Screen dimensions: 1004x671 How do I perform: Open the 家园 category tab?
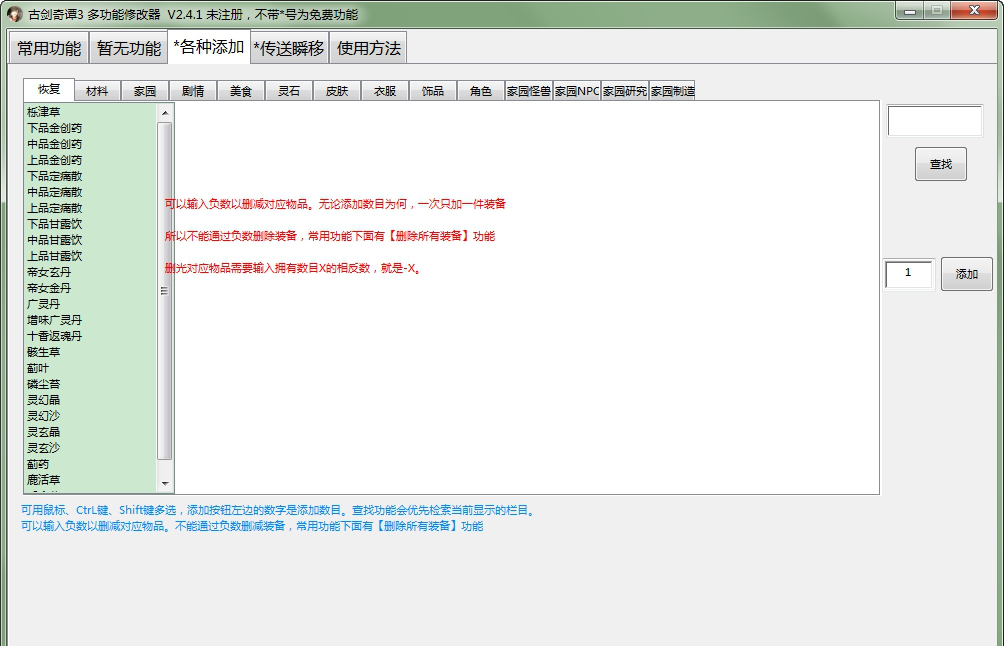(145, 91)
